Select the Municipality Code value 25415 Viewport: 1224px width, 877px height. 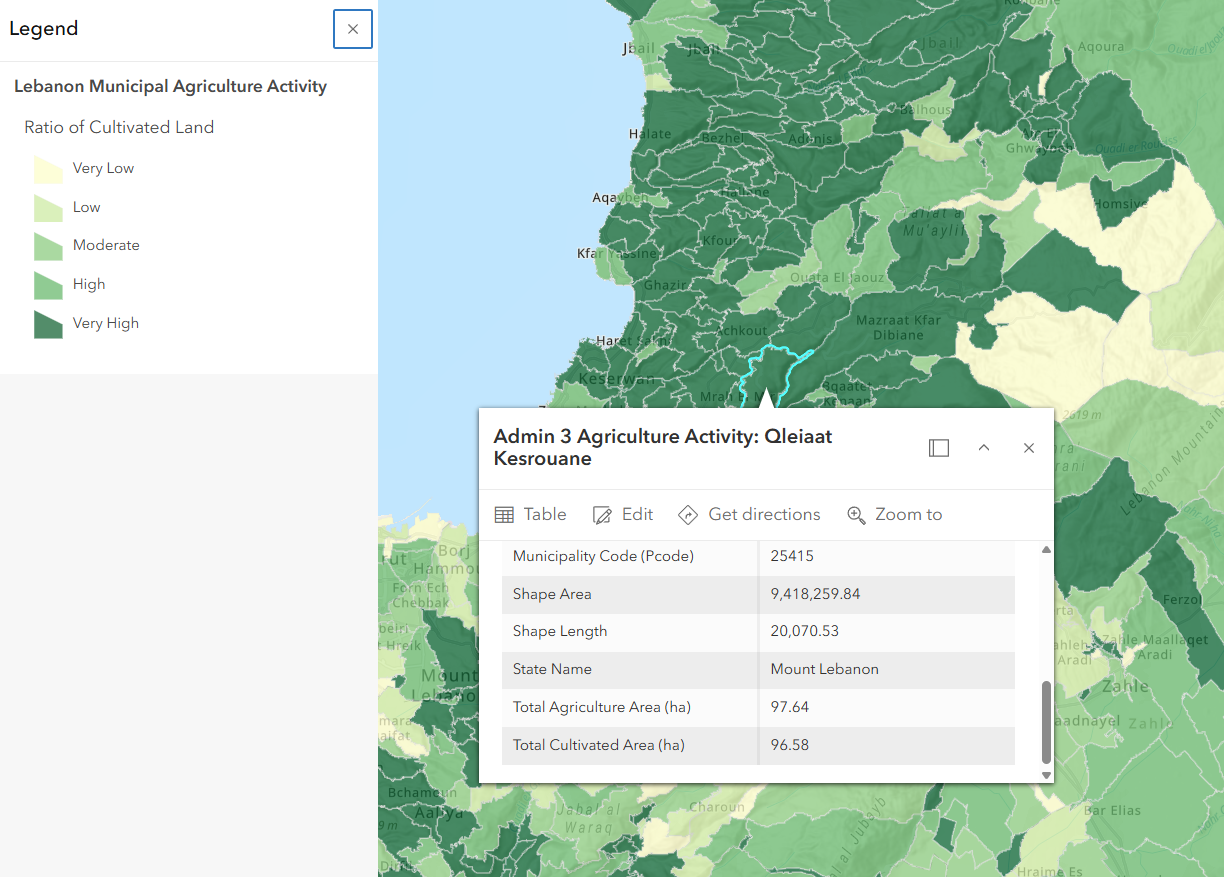pos(792,556)
